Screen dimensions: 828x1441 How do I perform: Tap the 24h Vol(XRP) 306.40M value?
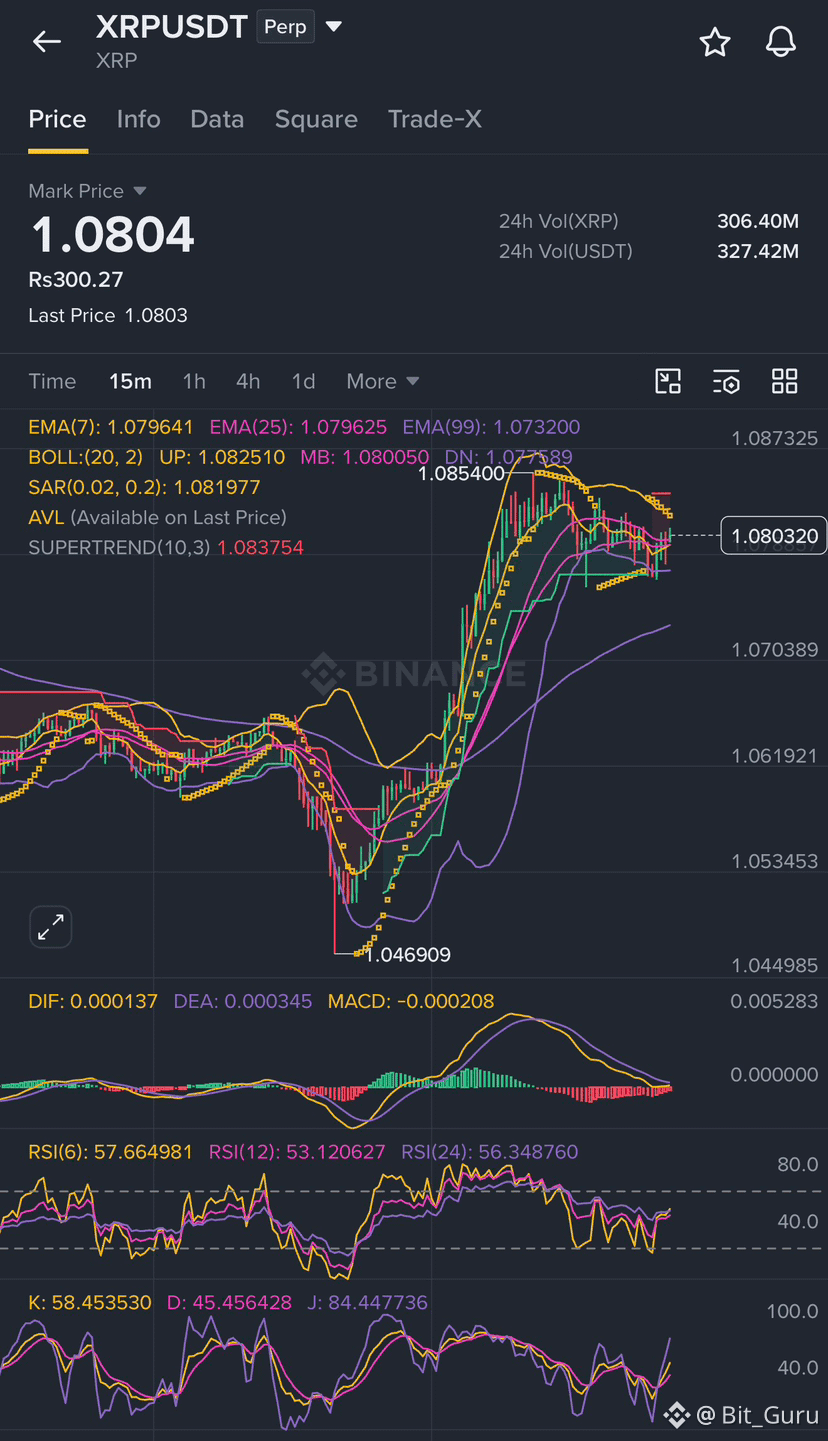pos(758,221)
